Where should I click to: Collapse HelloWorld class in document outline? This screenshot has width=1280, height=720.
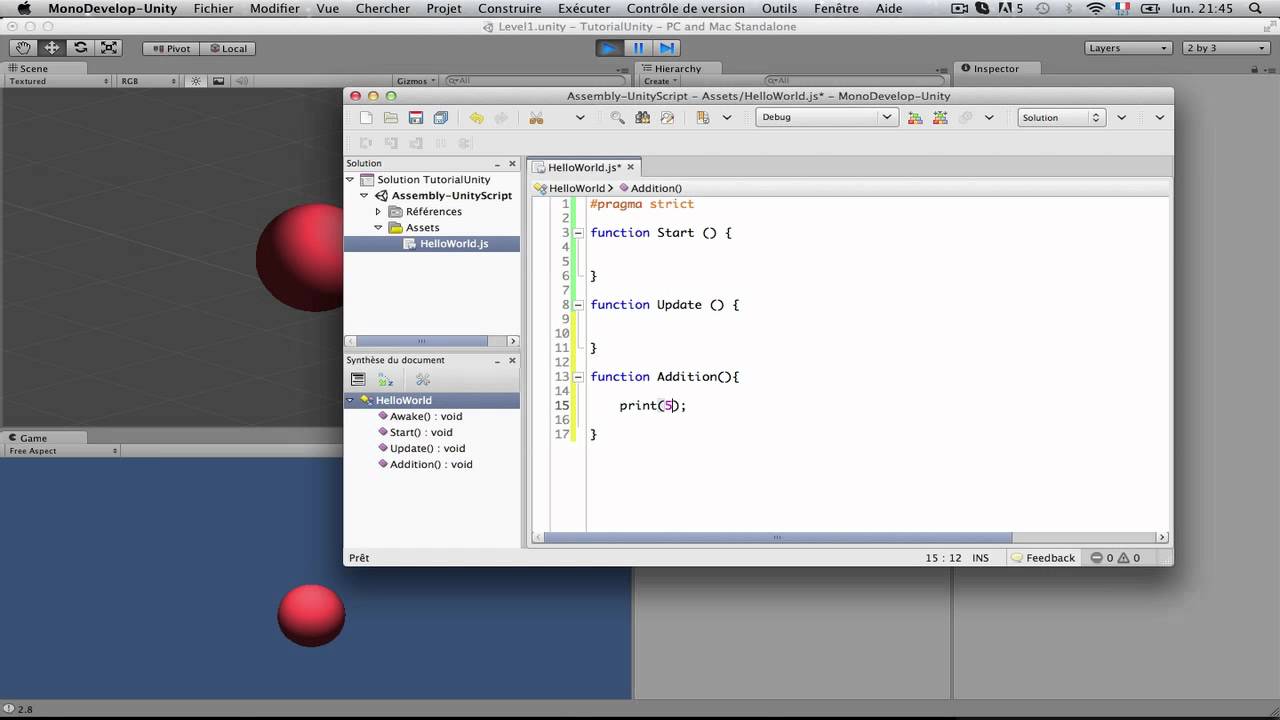point(350,400)
